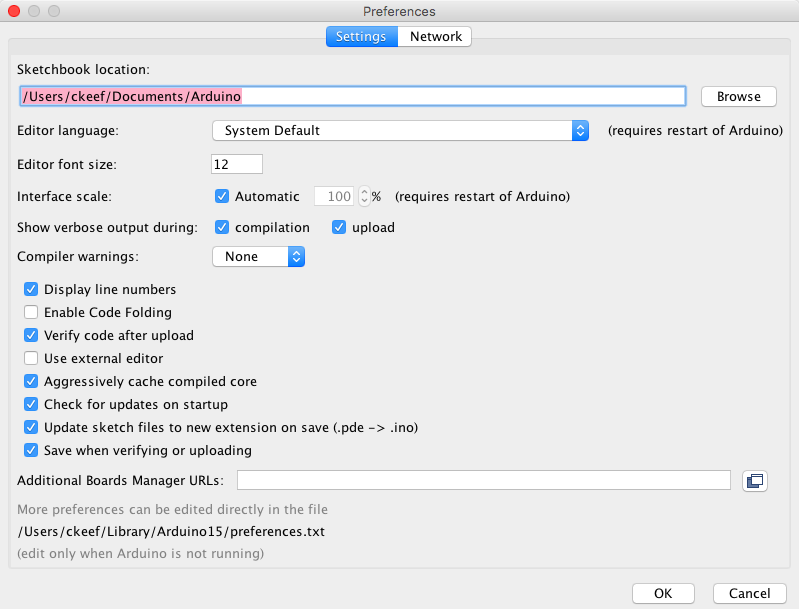The height and width of the screenshot is (609, 799).
Task: Switch to the Network tab
Action: click(x=436, y=37)
